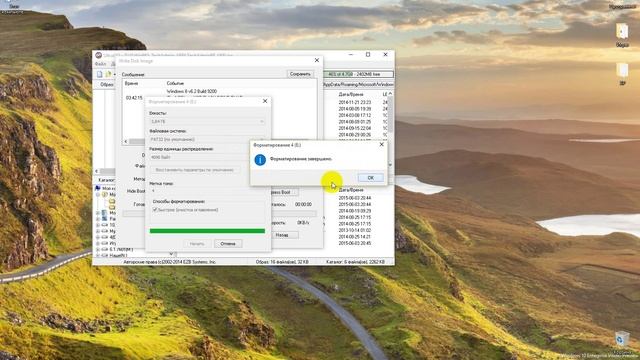
Task: Confirm format completed message with OK
Action: [x=370, y=178]
